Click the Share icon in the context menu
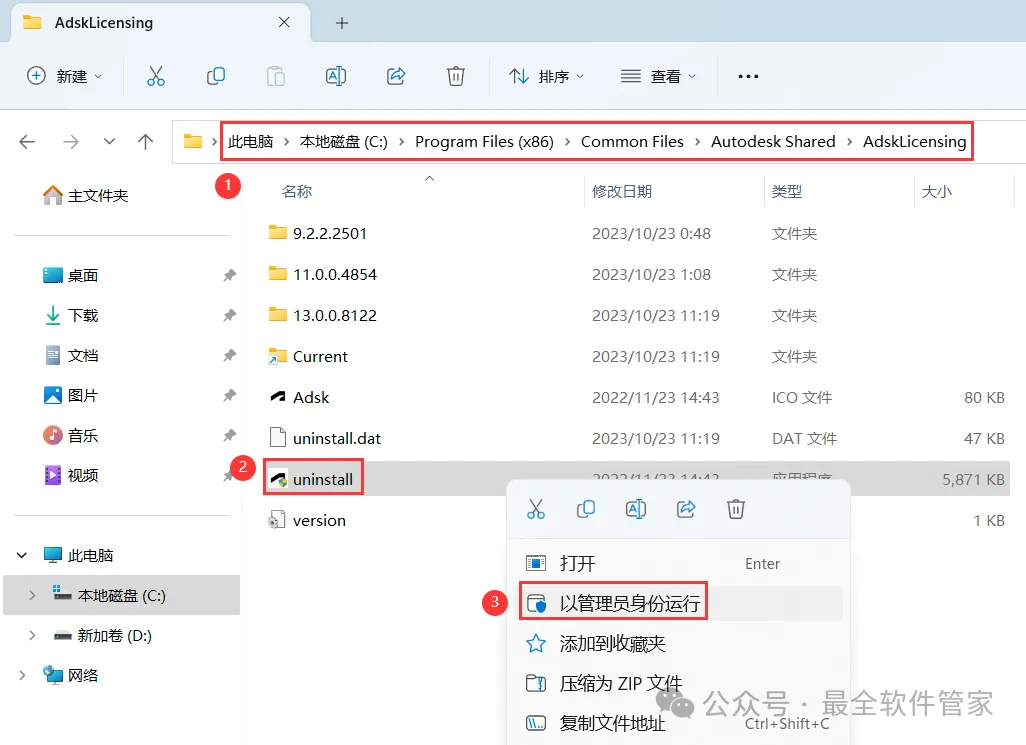This screenshot has width=1026, height=745. [x=686, y=509]
